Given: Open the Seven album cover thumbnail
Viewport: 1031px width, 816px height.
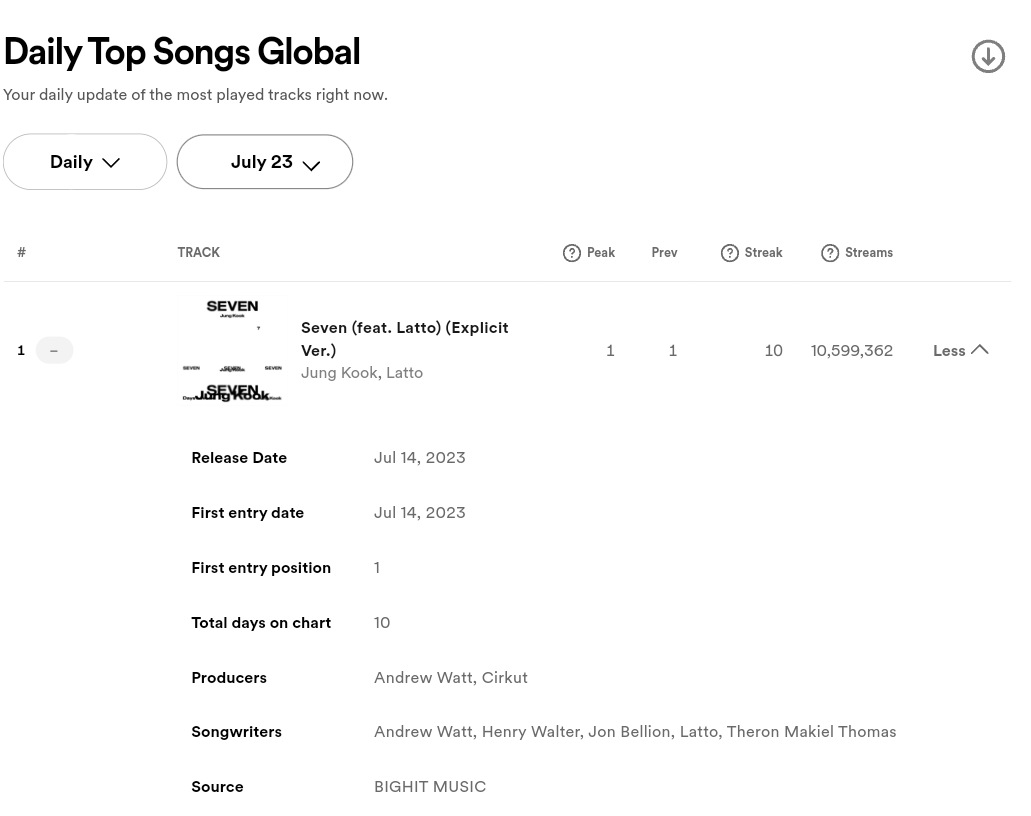Looking at the screenshot, I should pos(232,350).
